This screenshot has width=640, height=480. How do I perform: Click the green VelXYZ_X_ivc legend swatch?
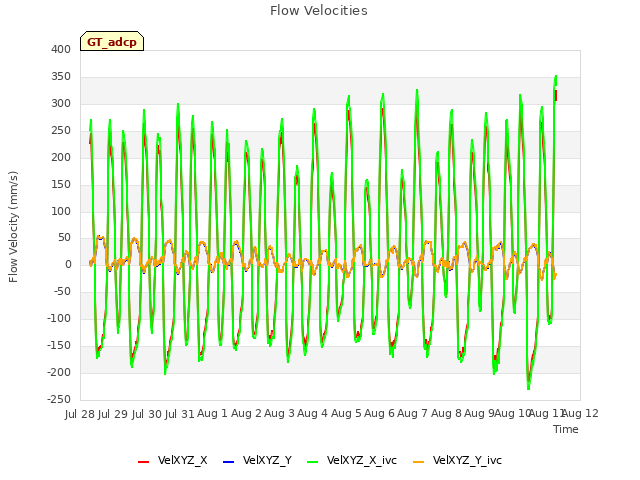(x=312, y=462)
